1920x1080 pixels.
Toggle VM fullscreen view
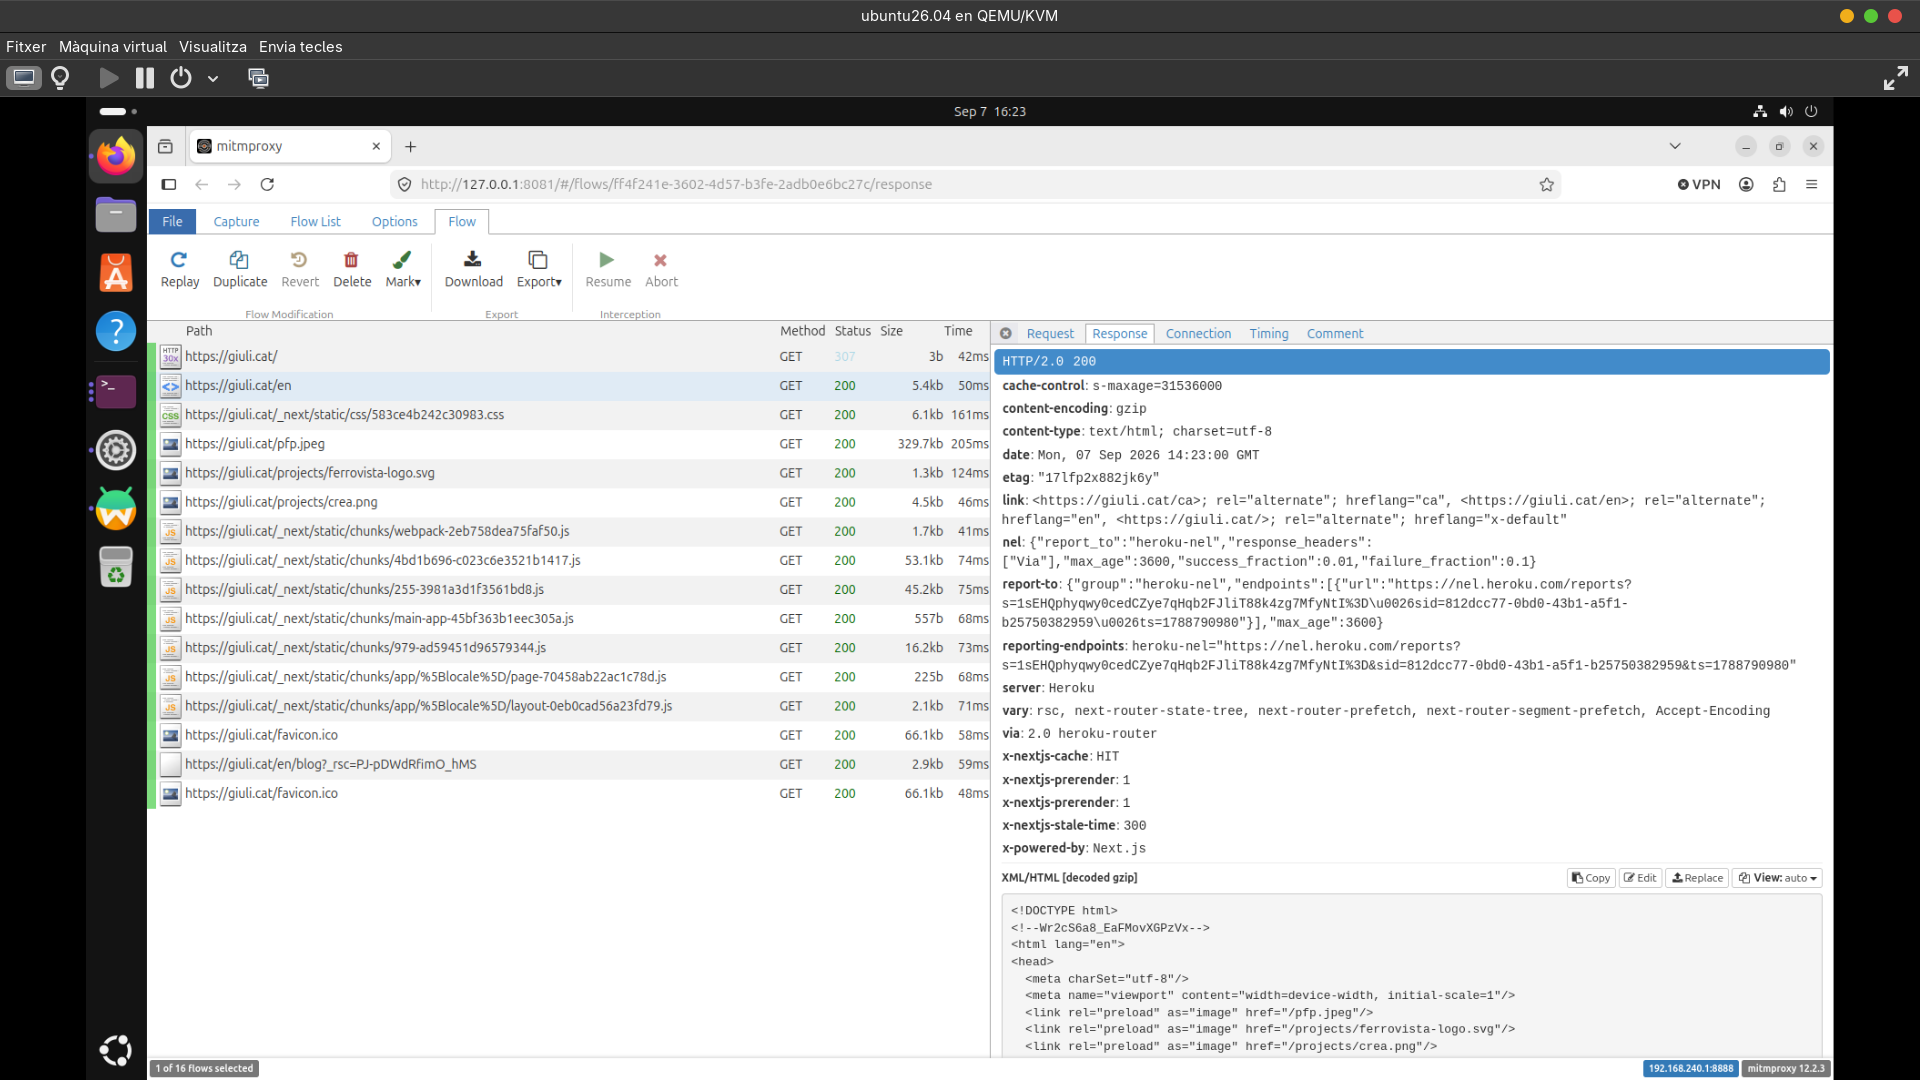pos(1895,78)
